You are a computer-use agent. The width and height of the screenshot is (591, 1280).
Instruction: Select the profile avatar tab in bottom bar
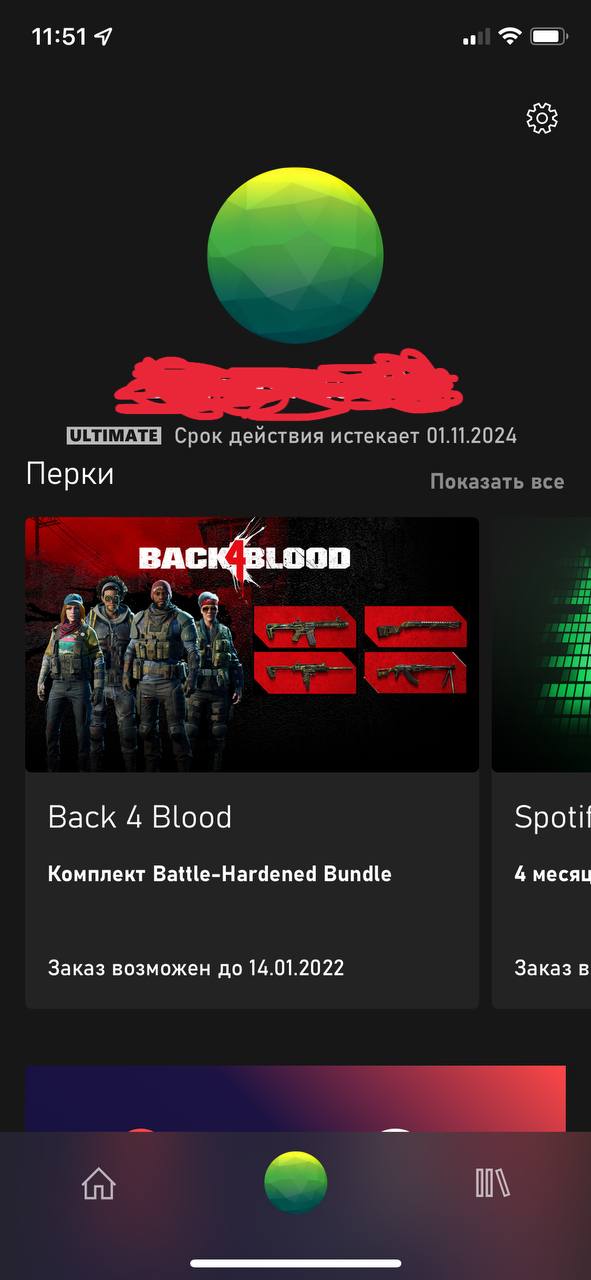(295, 1182)
